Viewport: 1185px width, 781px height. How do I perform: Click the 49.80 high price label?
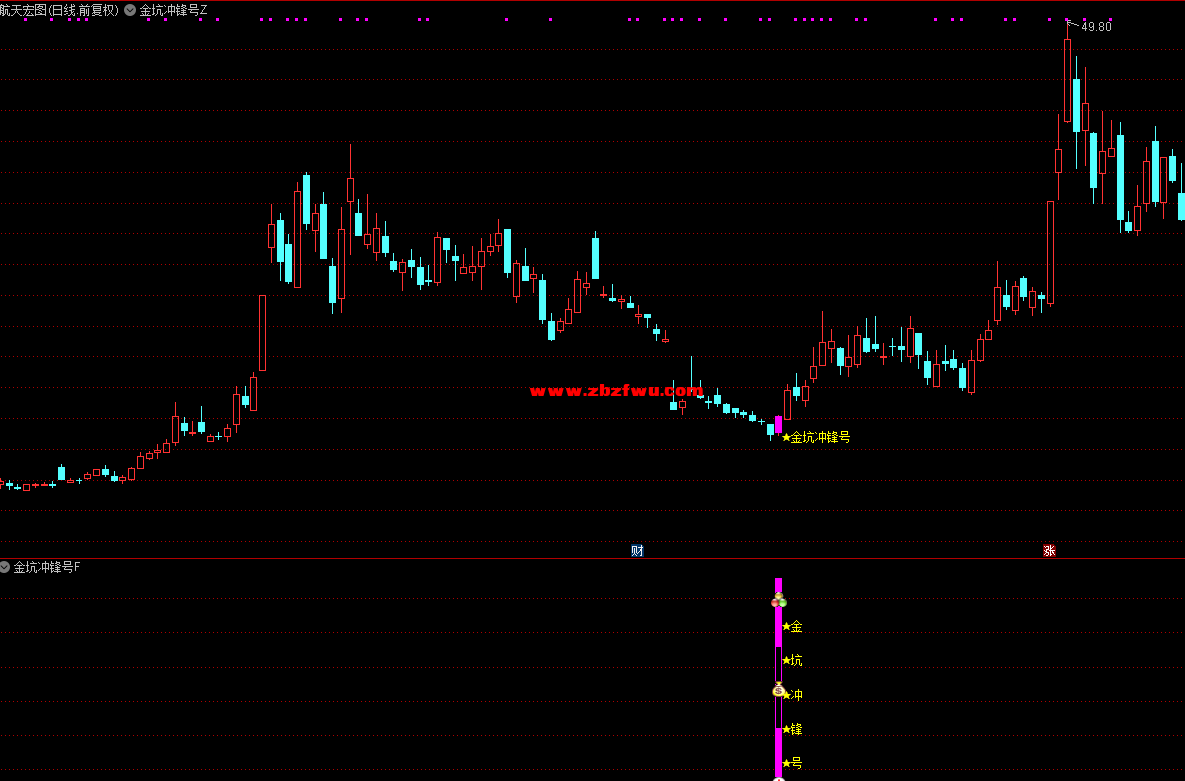coord(1097,27)
